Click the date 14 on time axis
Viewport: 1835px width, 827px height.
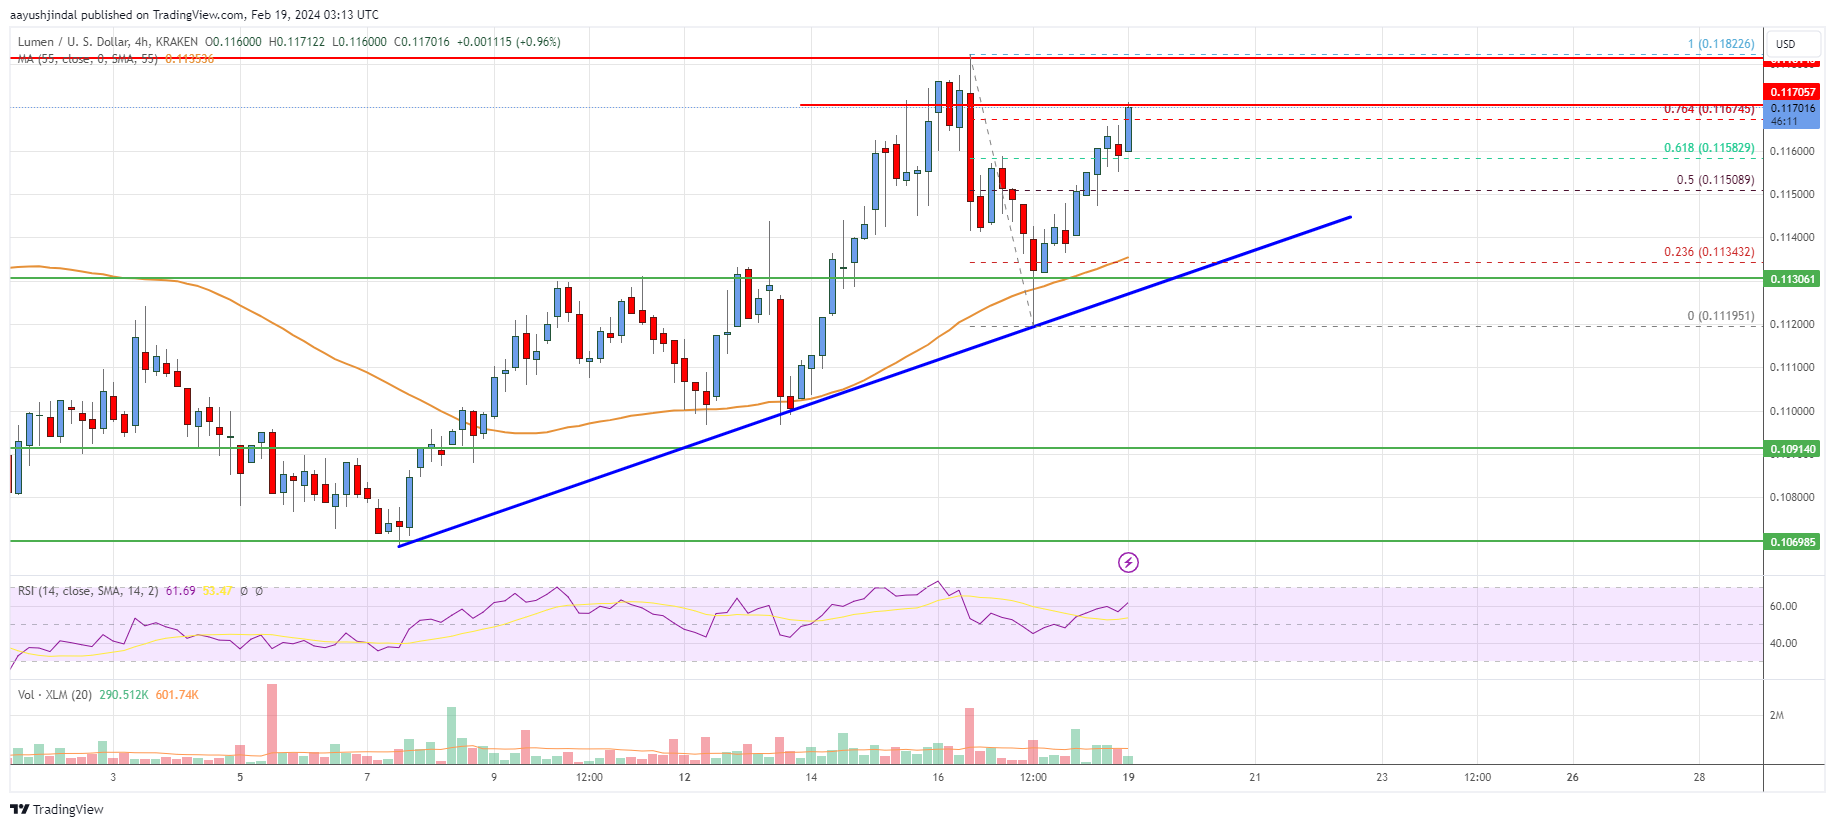[x=811, y=777]
